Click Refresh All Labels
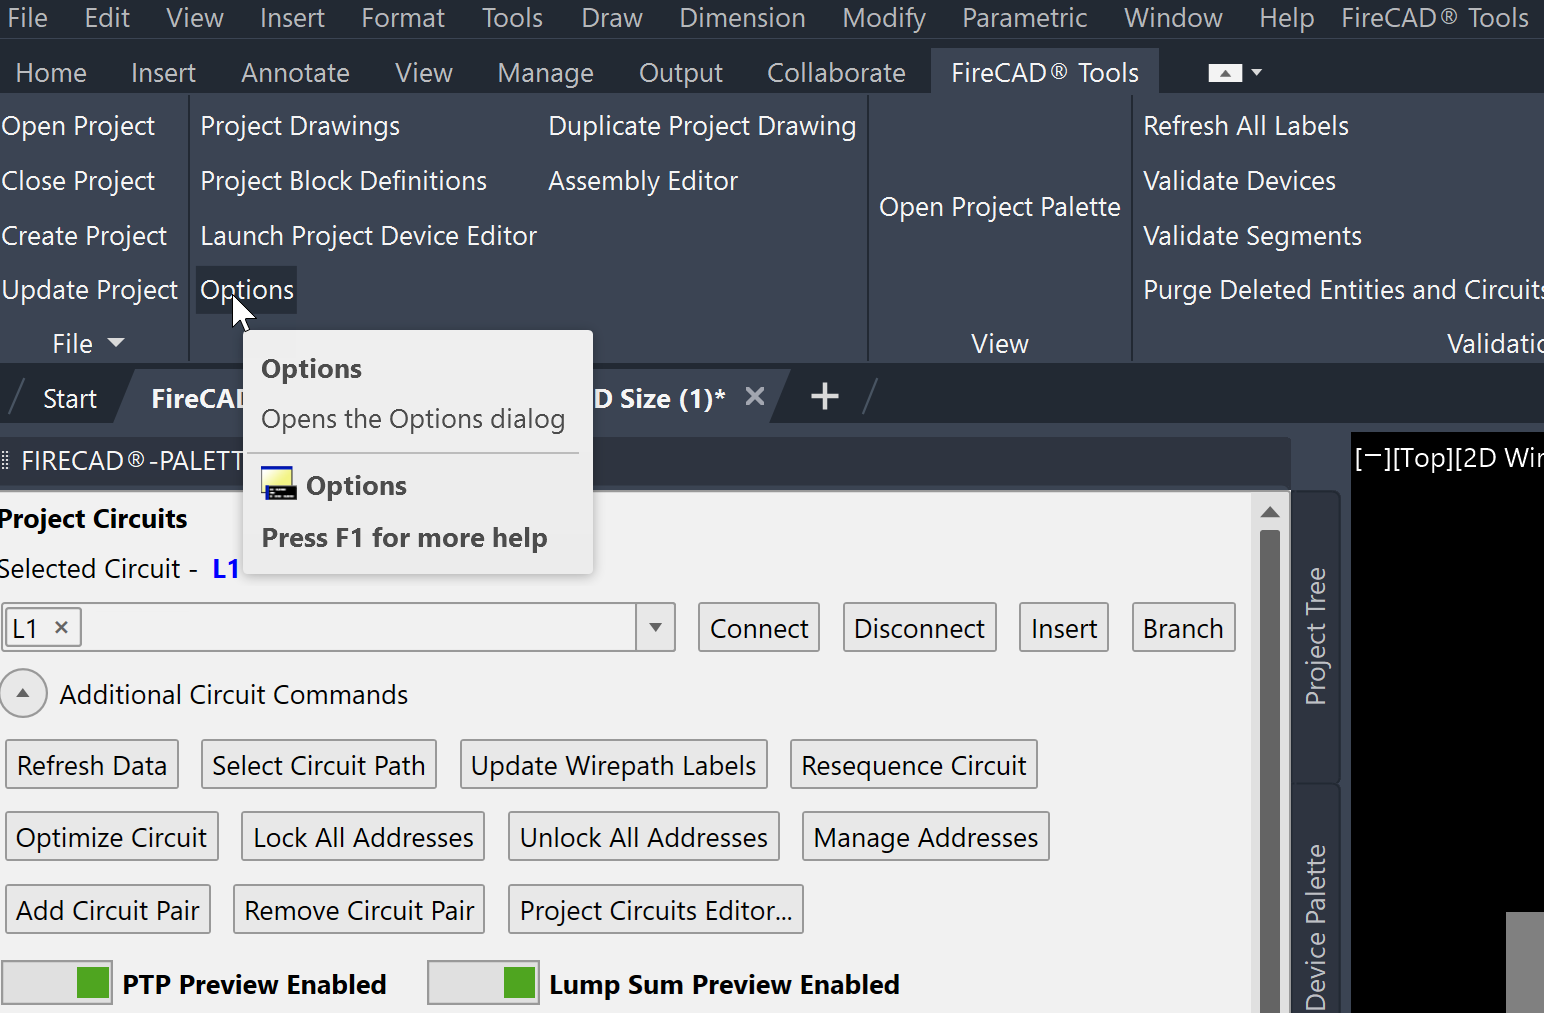Viewport: 1544px width, 1013px height. click(x=1246, y=126)
